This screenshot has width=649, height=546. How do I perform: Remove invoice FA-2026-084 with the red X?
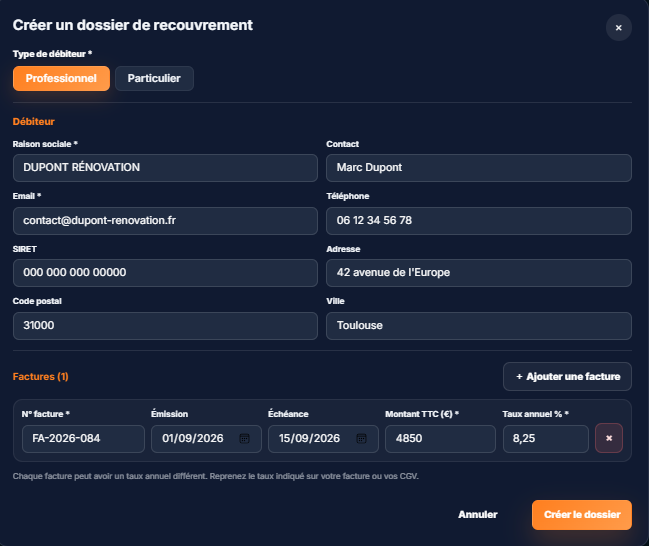coord(609,438)
